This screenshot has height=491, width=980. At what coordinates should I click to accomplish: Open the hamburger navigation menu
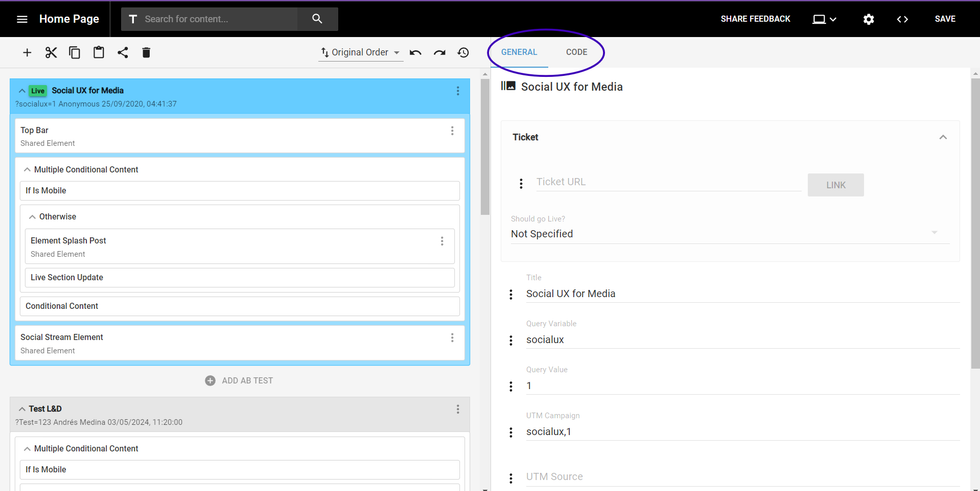tap(22, 19)
